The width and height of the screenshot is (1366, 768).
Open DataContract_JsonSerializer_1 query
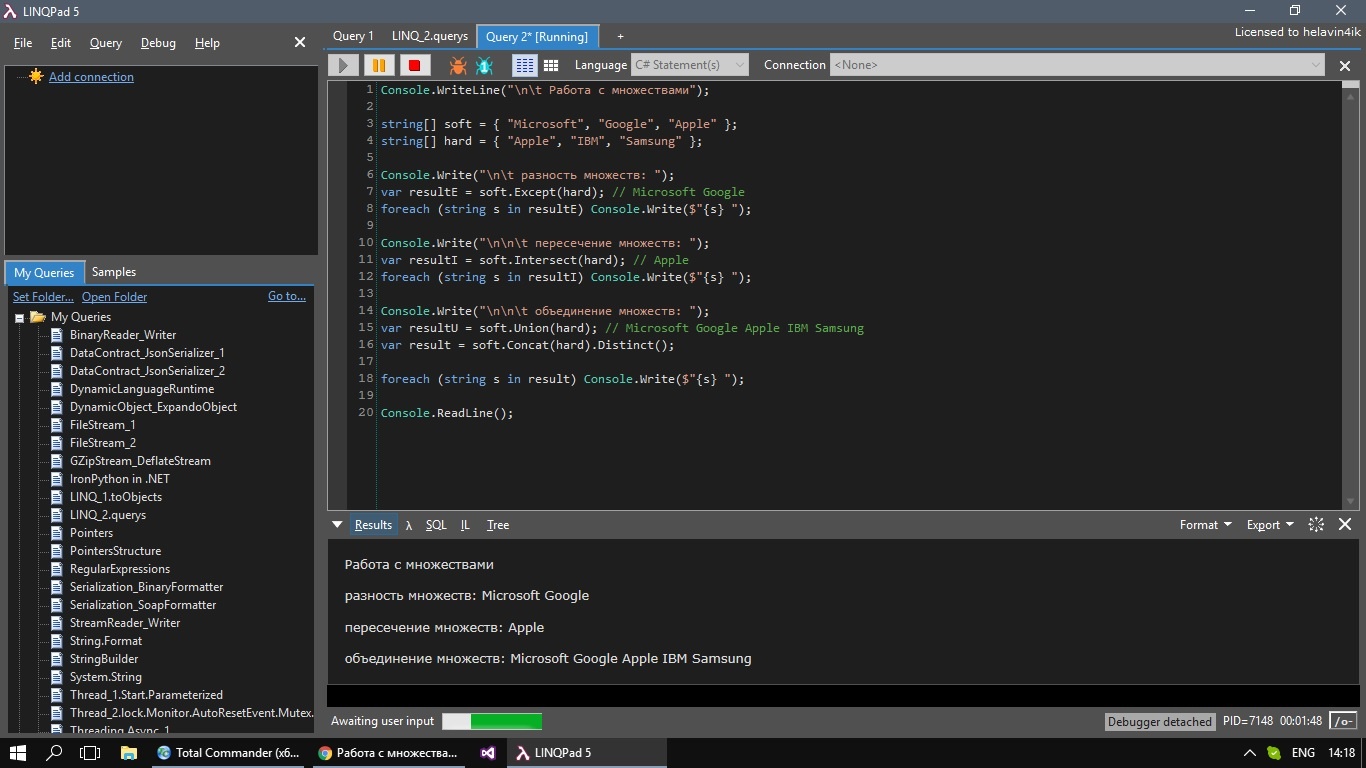click(x=147, y=353)
